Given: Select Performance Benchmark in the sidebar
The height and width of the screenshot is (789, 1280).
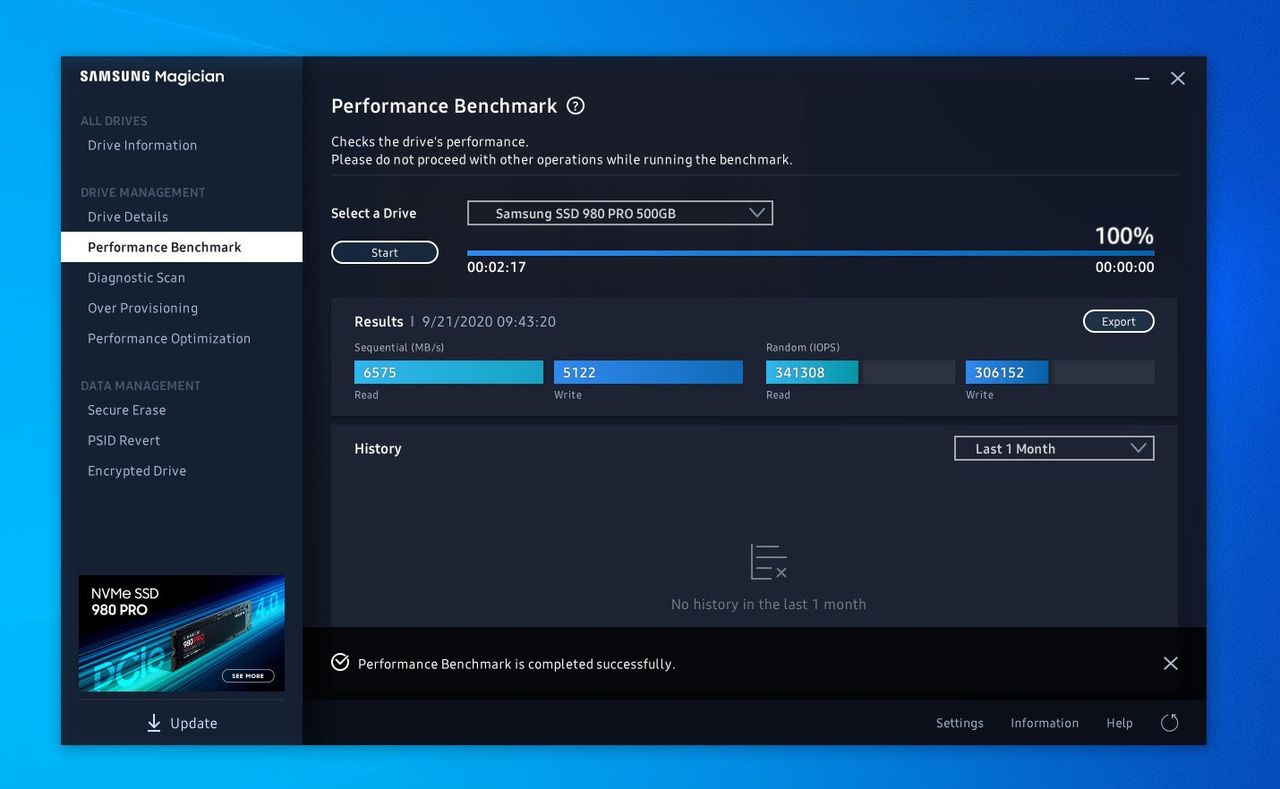Looking at the screenshot, I should pyautogui.click(x=181, y=247).
